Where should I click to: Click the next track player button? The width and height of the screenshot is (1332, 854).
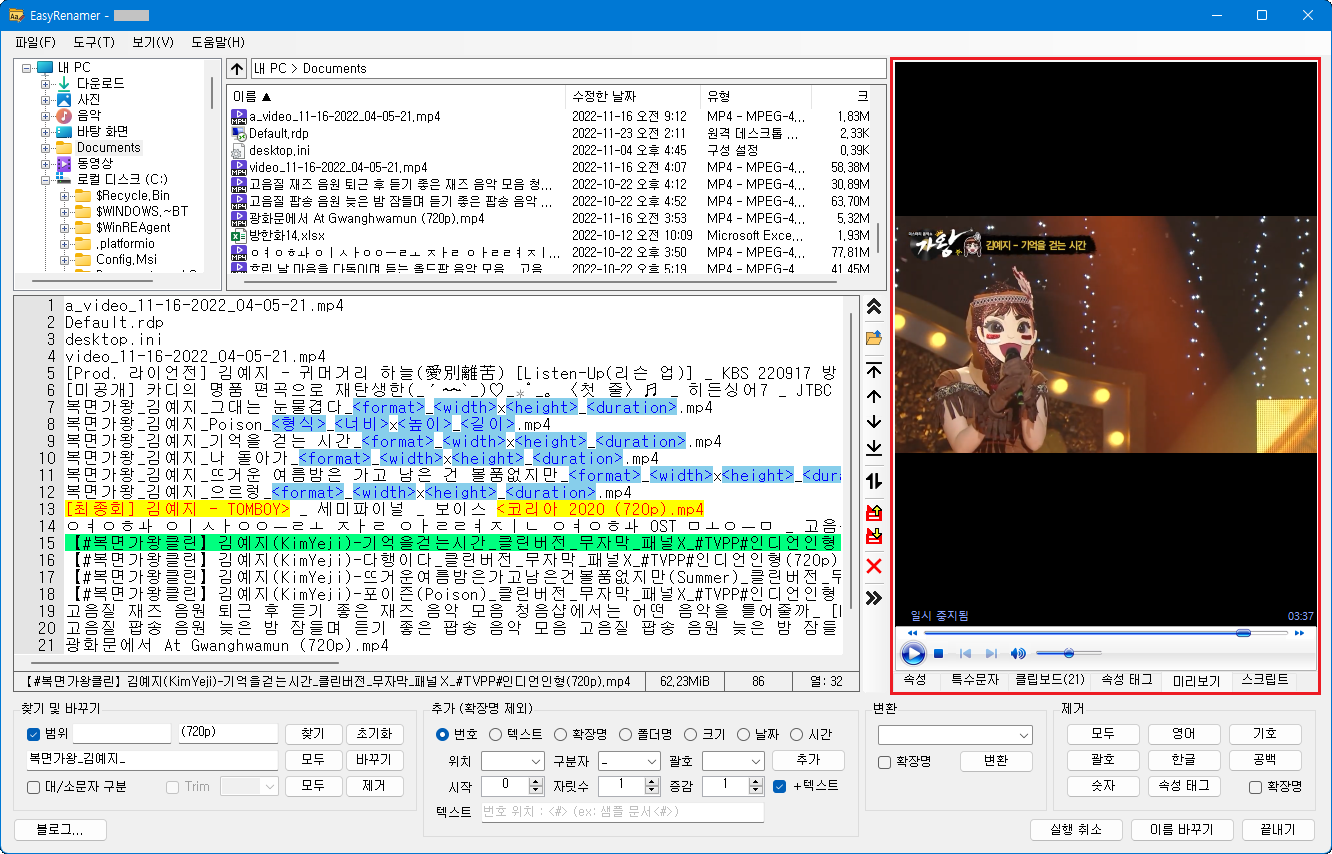[991, 654]
